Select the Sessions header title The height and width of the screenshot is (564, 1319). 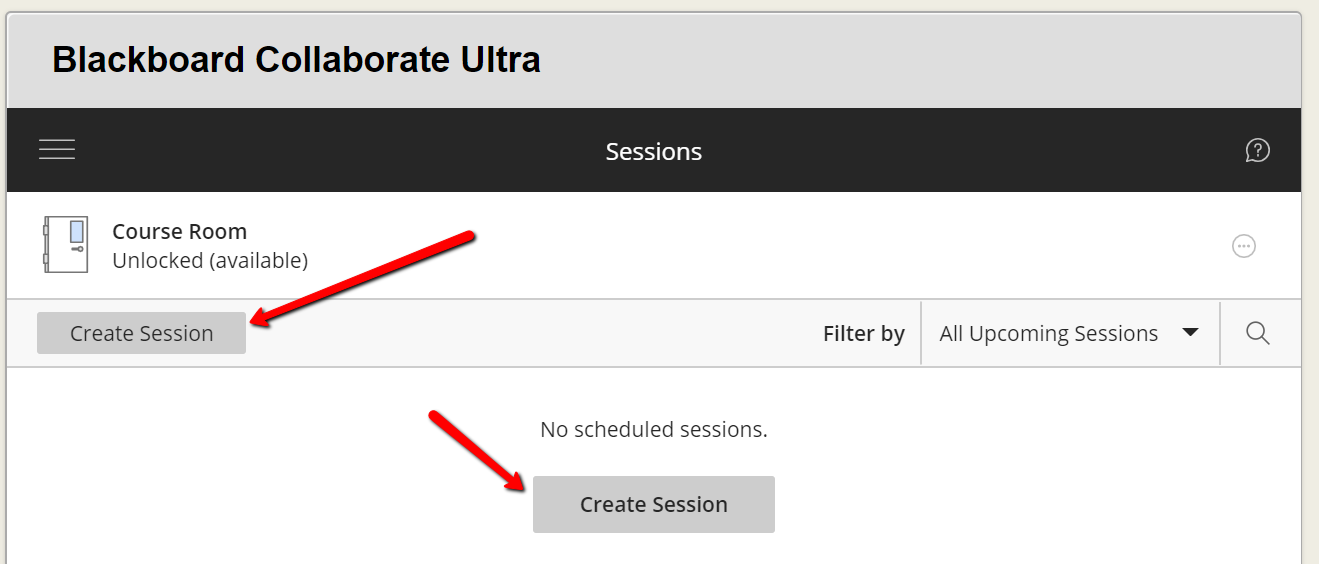[x=654, y=151]
